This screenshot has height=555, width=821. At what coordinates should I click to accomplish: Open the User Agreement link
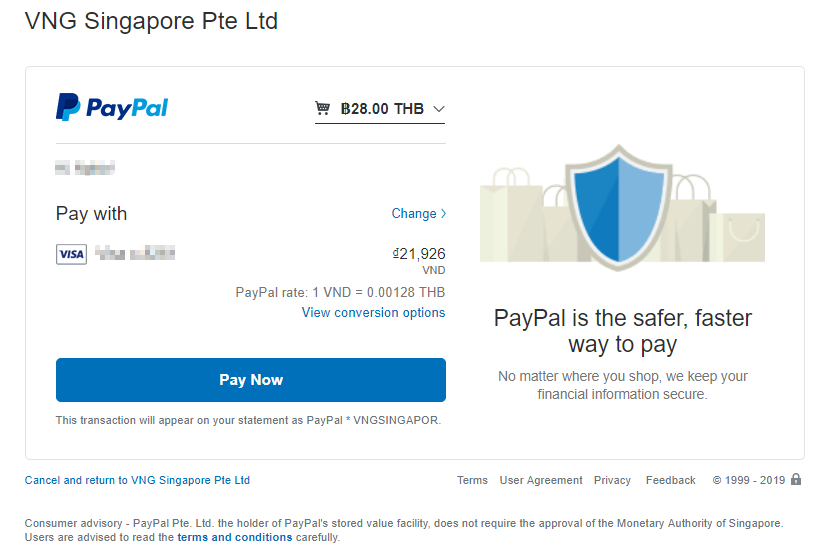pos(541,480)
